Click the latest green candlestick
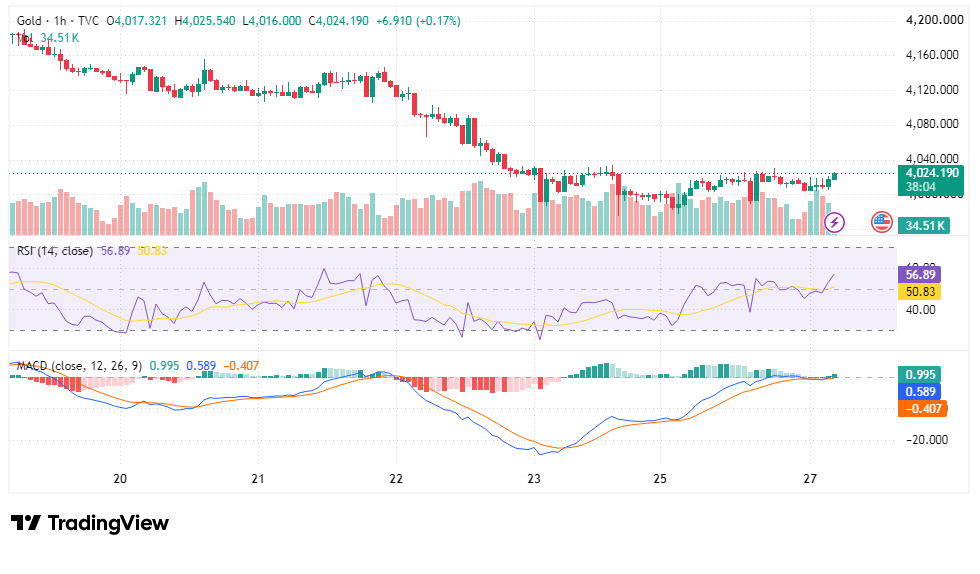Screen dimensions: 980x574 tap(834, 176)
